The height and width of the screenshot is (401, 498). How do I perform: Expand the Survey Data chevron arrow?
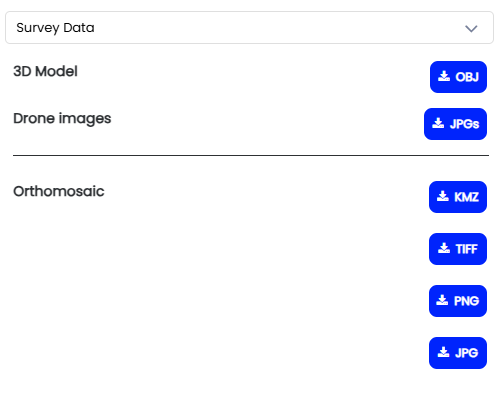[x=471, y=29]
